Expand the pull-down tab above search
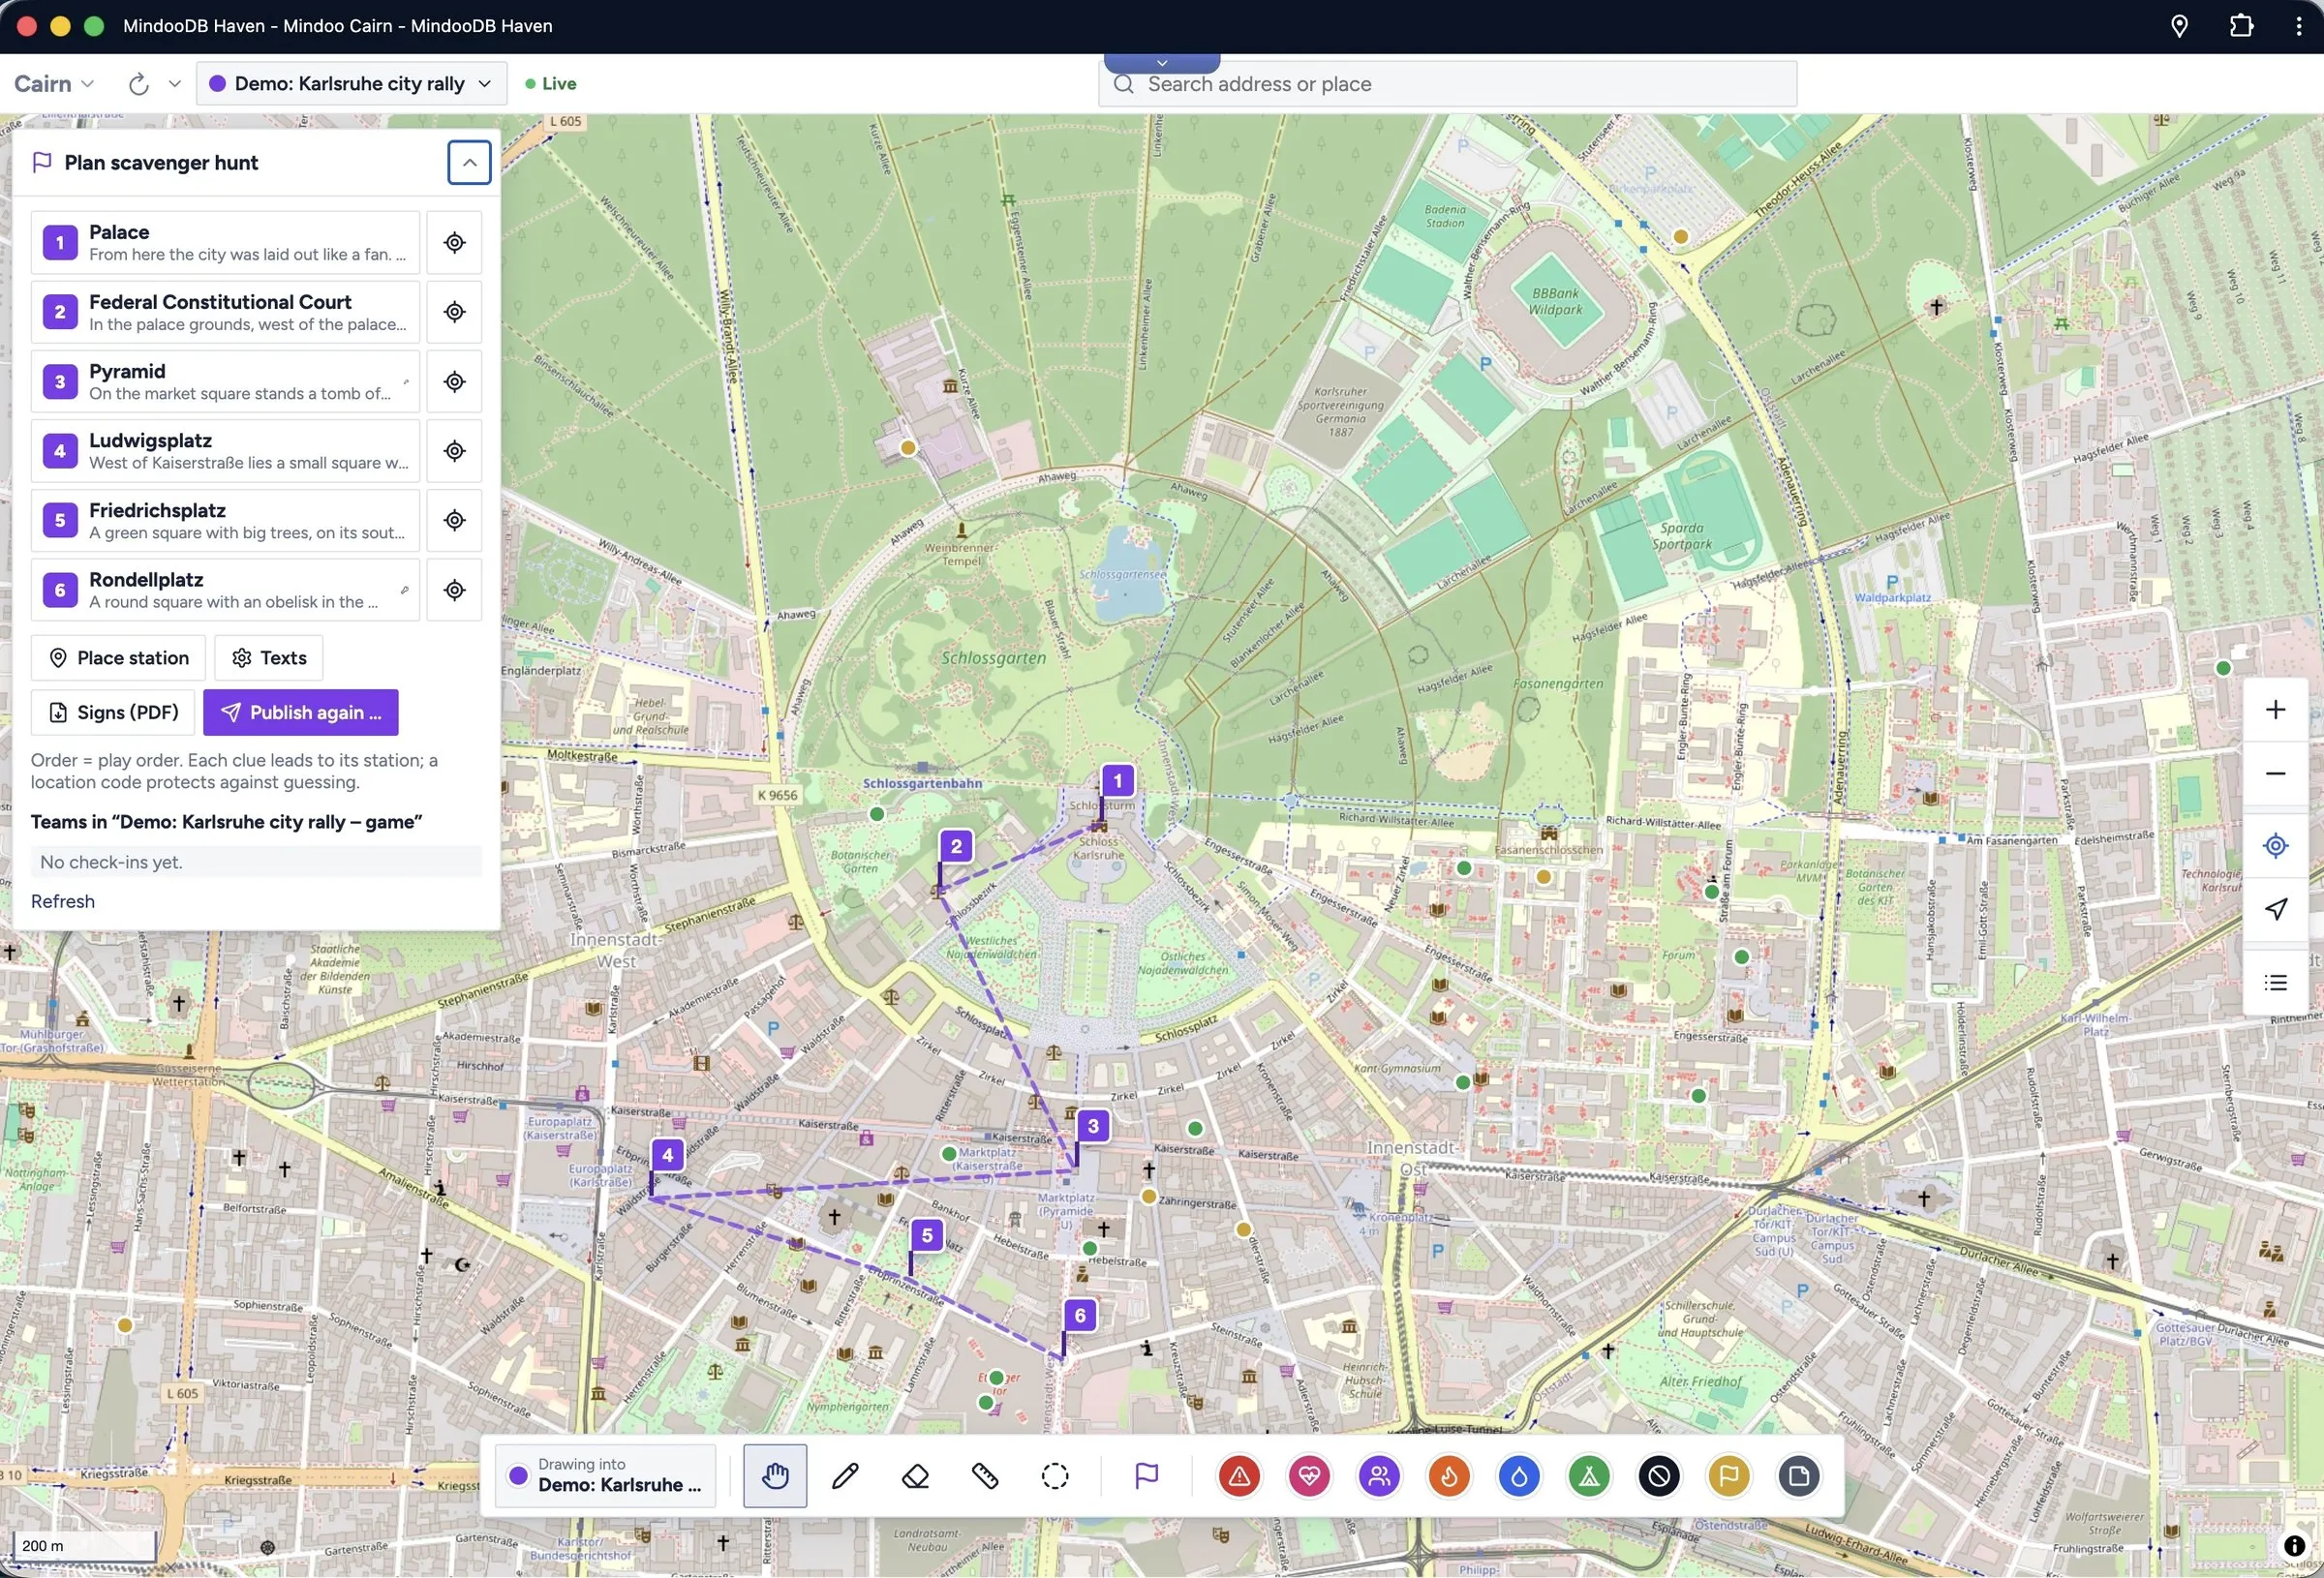The width and height of the screenshot is (2324, 1578). 1162,63
